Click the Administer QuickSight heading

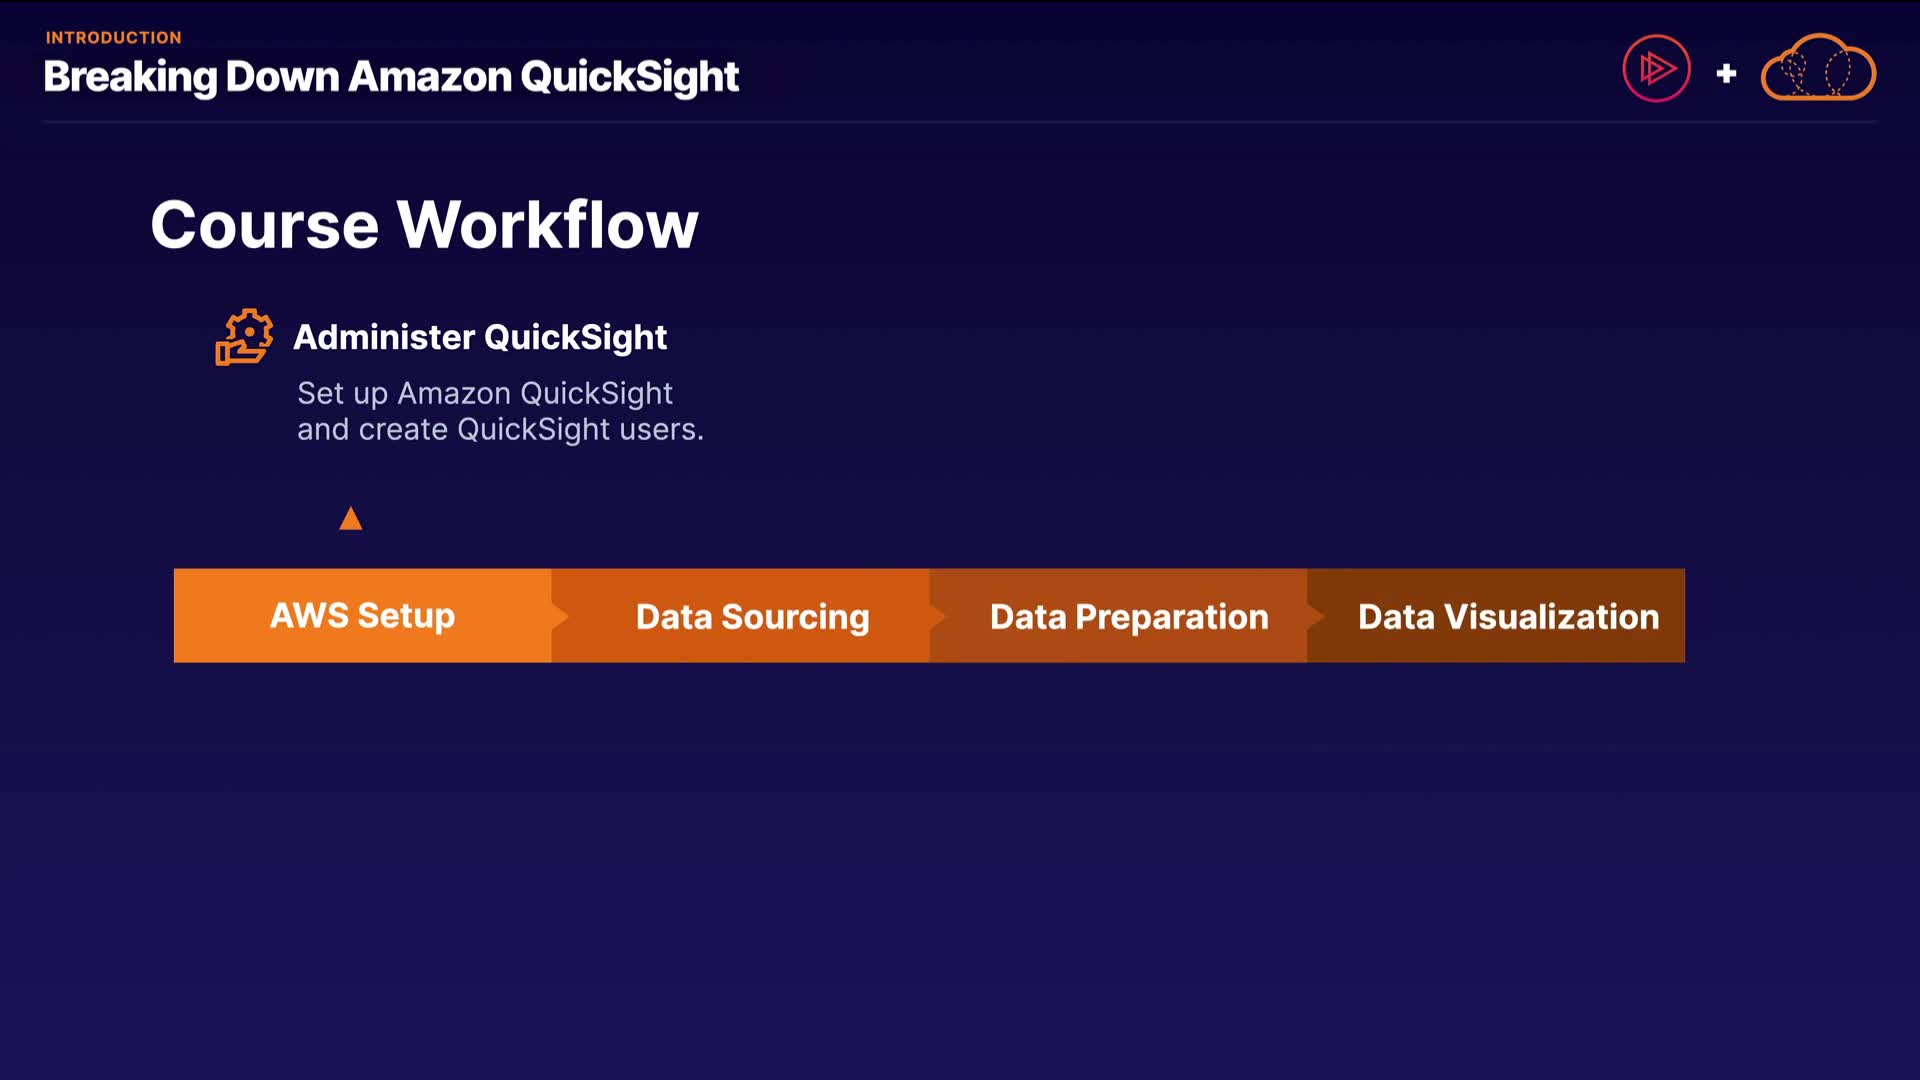(x=480, y=337)
